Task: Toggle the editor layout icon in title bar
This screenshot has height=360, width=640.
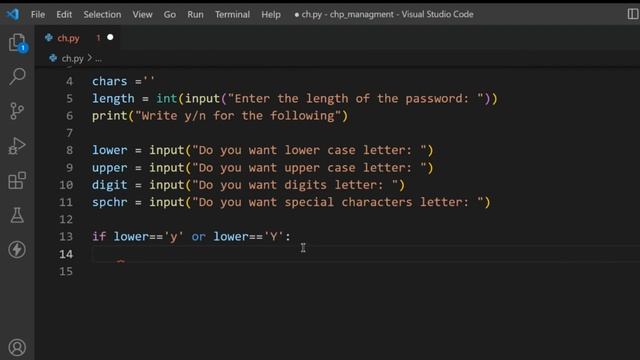Action: (x=633, y=14)
